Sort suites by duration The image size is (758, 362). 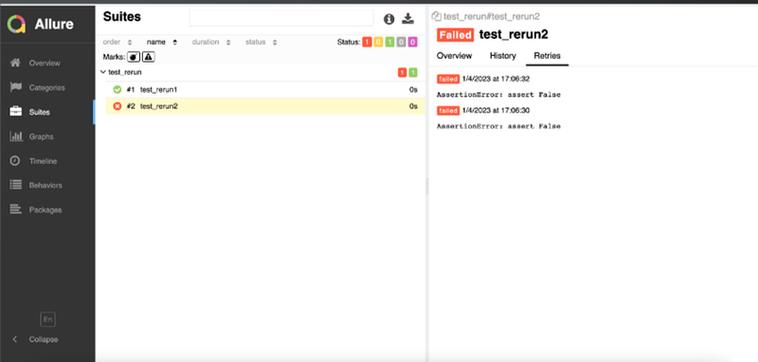click(211, 42)
